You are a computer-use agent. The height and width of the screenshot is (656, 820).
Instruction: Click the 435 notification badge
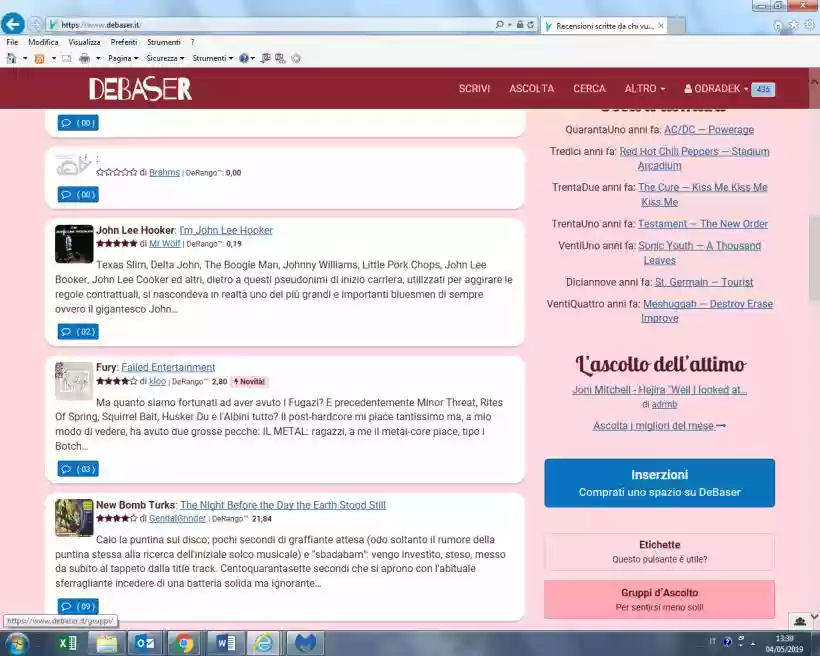[763, 89]
